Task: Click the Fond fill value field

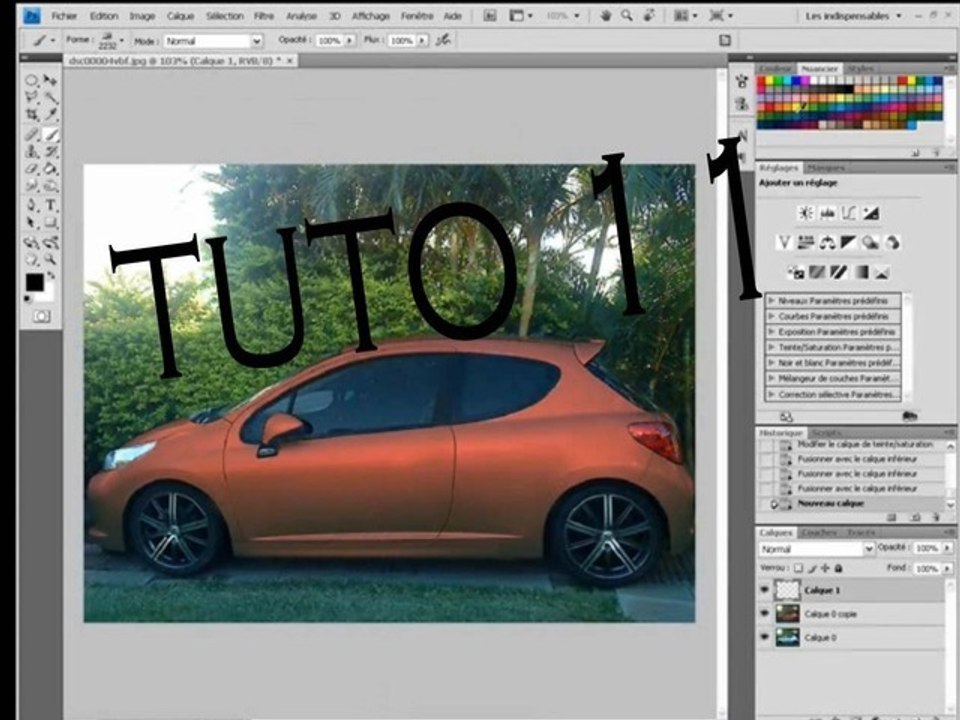Action: coord(926,569)
